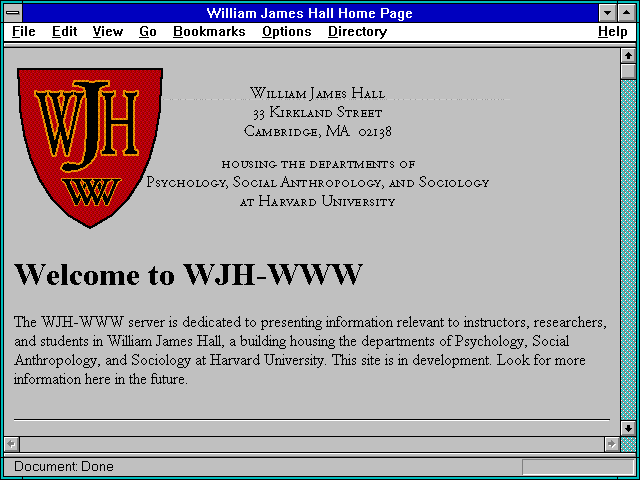Image resolution: width=640 pixels, height=480 pixels.
Task: Click the Welcome to WJH-WWW heading
Action: coord(188,274)
